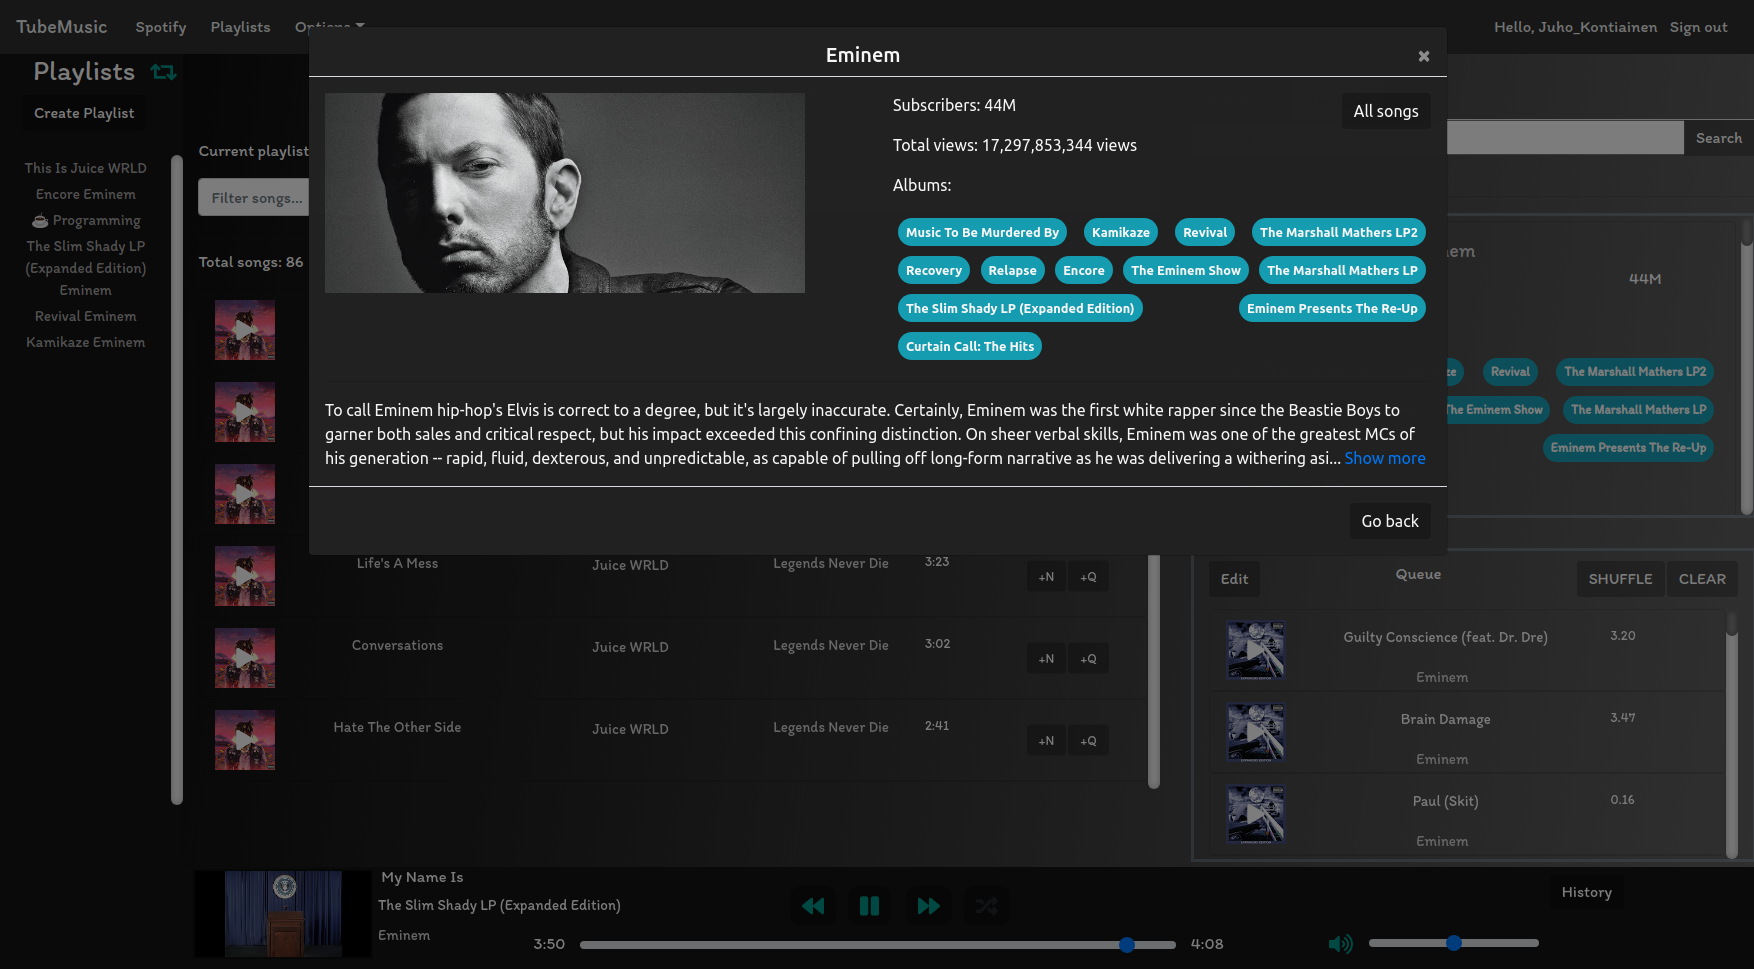The height and width of the screenshot is (969, 1754).
Task: Click the volume slider handle
Action: click(1454, 943)
